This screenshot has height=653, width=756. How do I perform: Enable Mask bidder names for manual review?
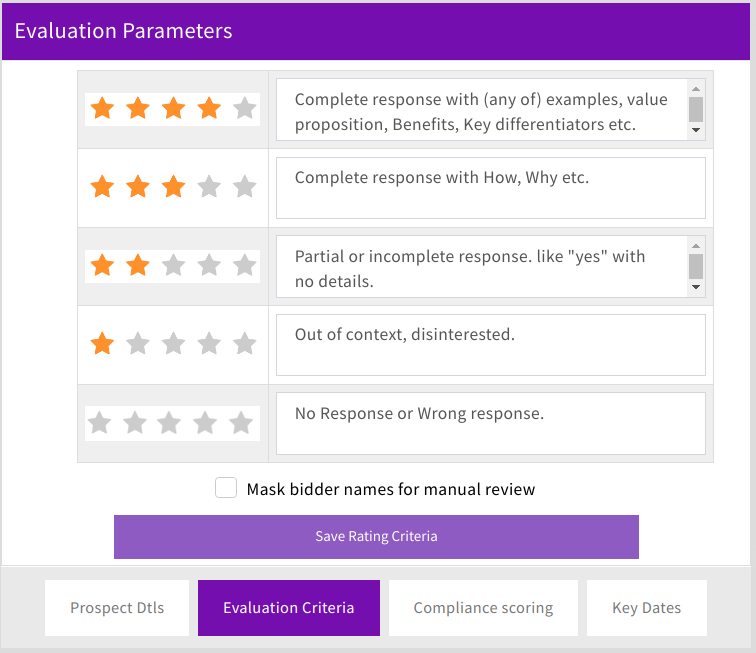tap(227, 488)
